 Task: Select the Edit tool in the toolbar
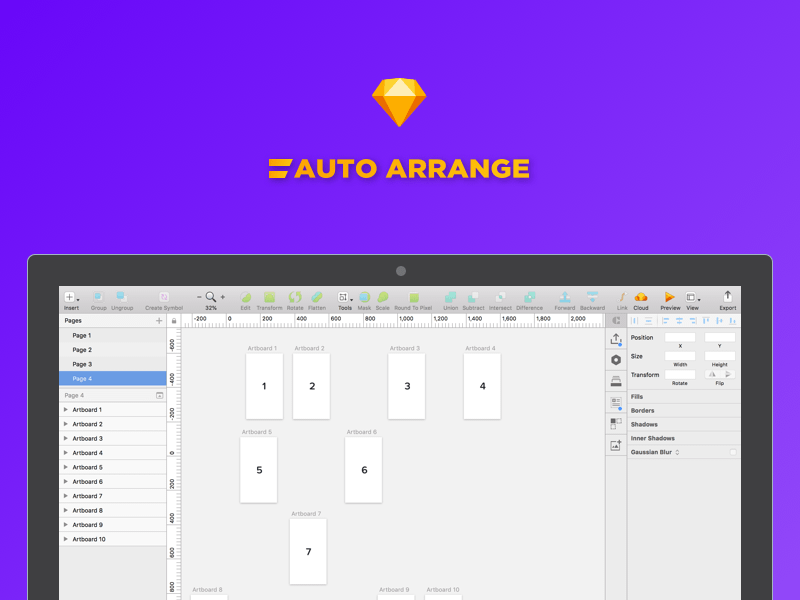(x=245, y=297)
